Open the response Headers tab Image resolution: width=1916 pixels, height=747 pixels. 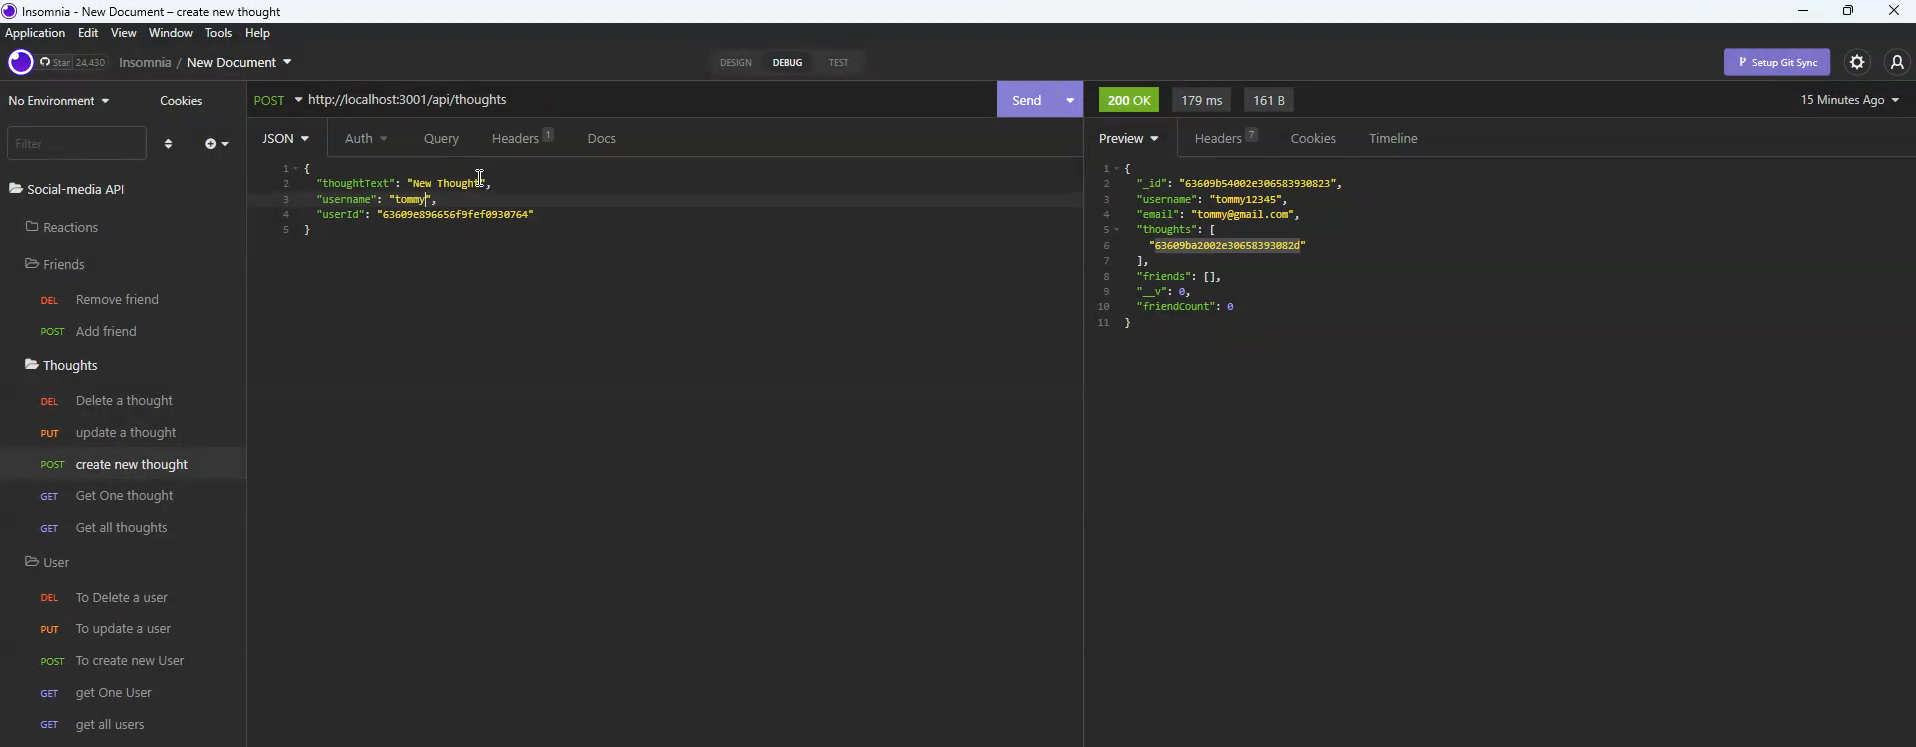[x=1226, y=138]
